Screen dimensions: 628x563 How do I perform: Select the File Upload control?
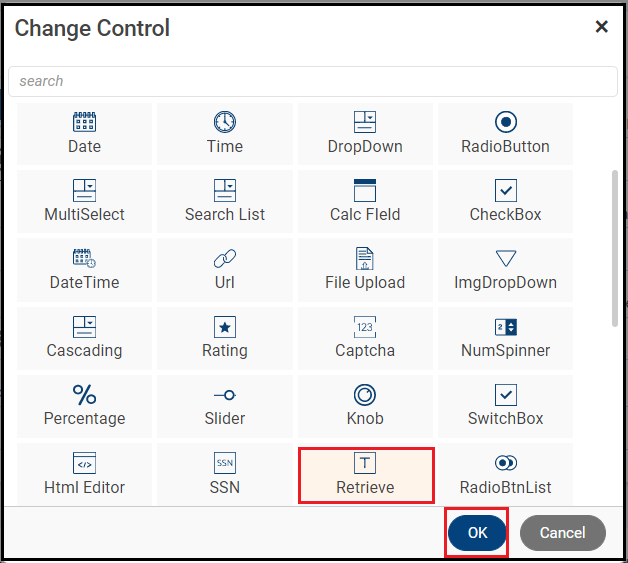tap(365, 269)
